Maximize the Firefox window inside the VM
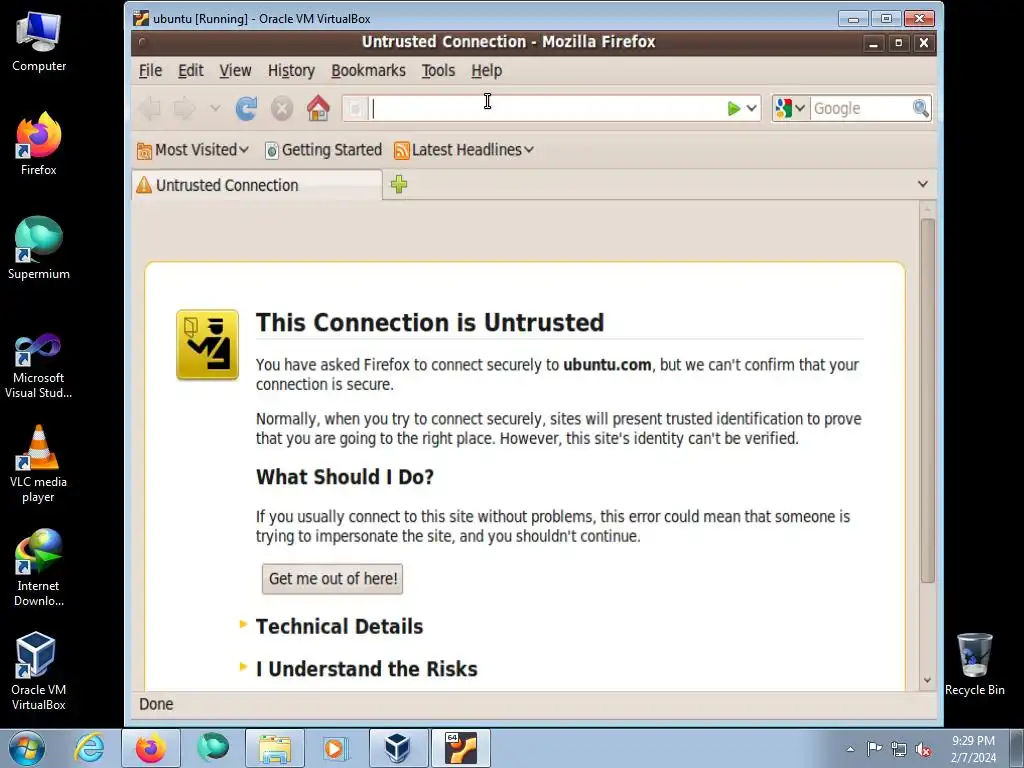The image size is (1024, 768). coord(899,43)
